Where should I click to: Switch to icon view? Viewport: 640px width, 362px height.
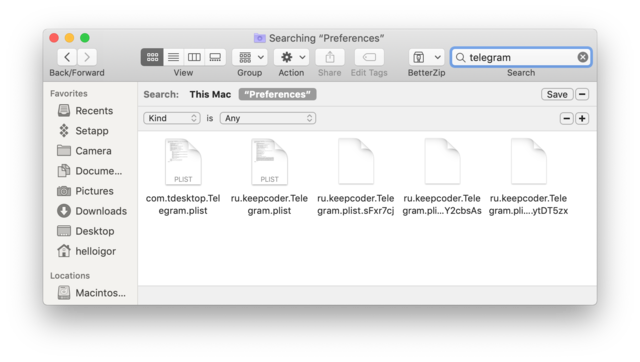point(152,57)
